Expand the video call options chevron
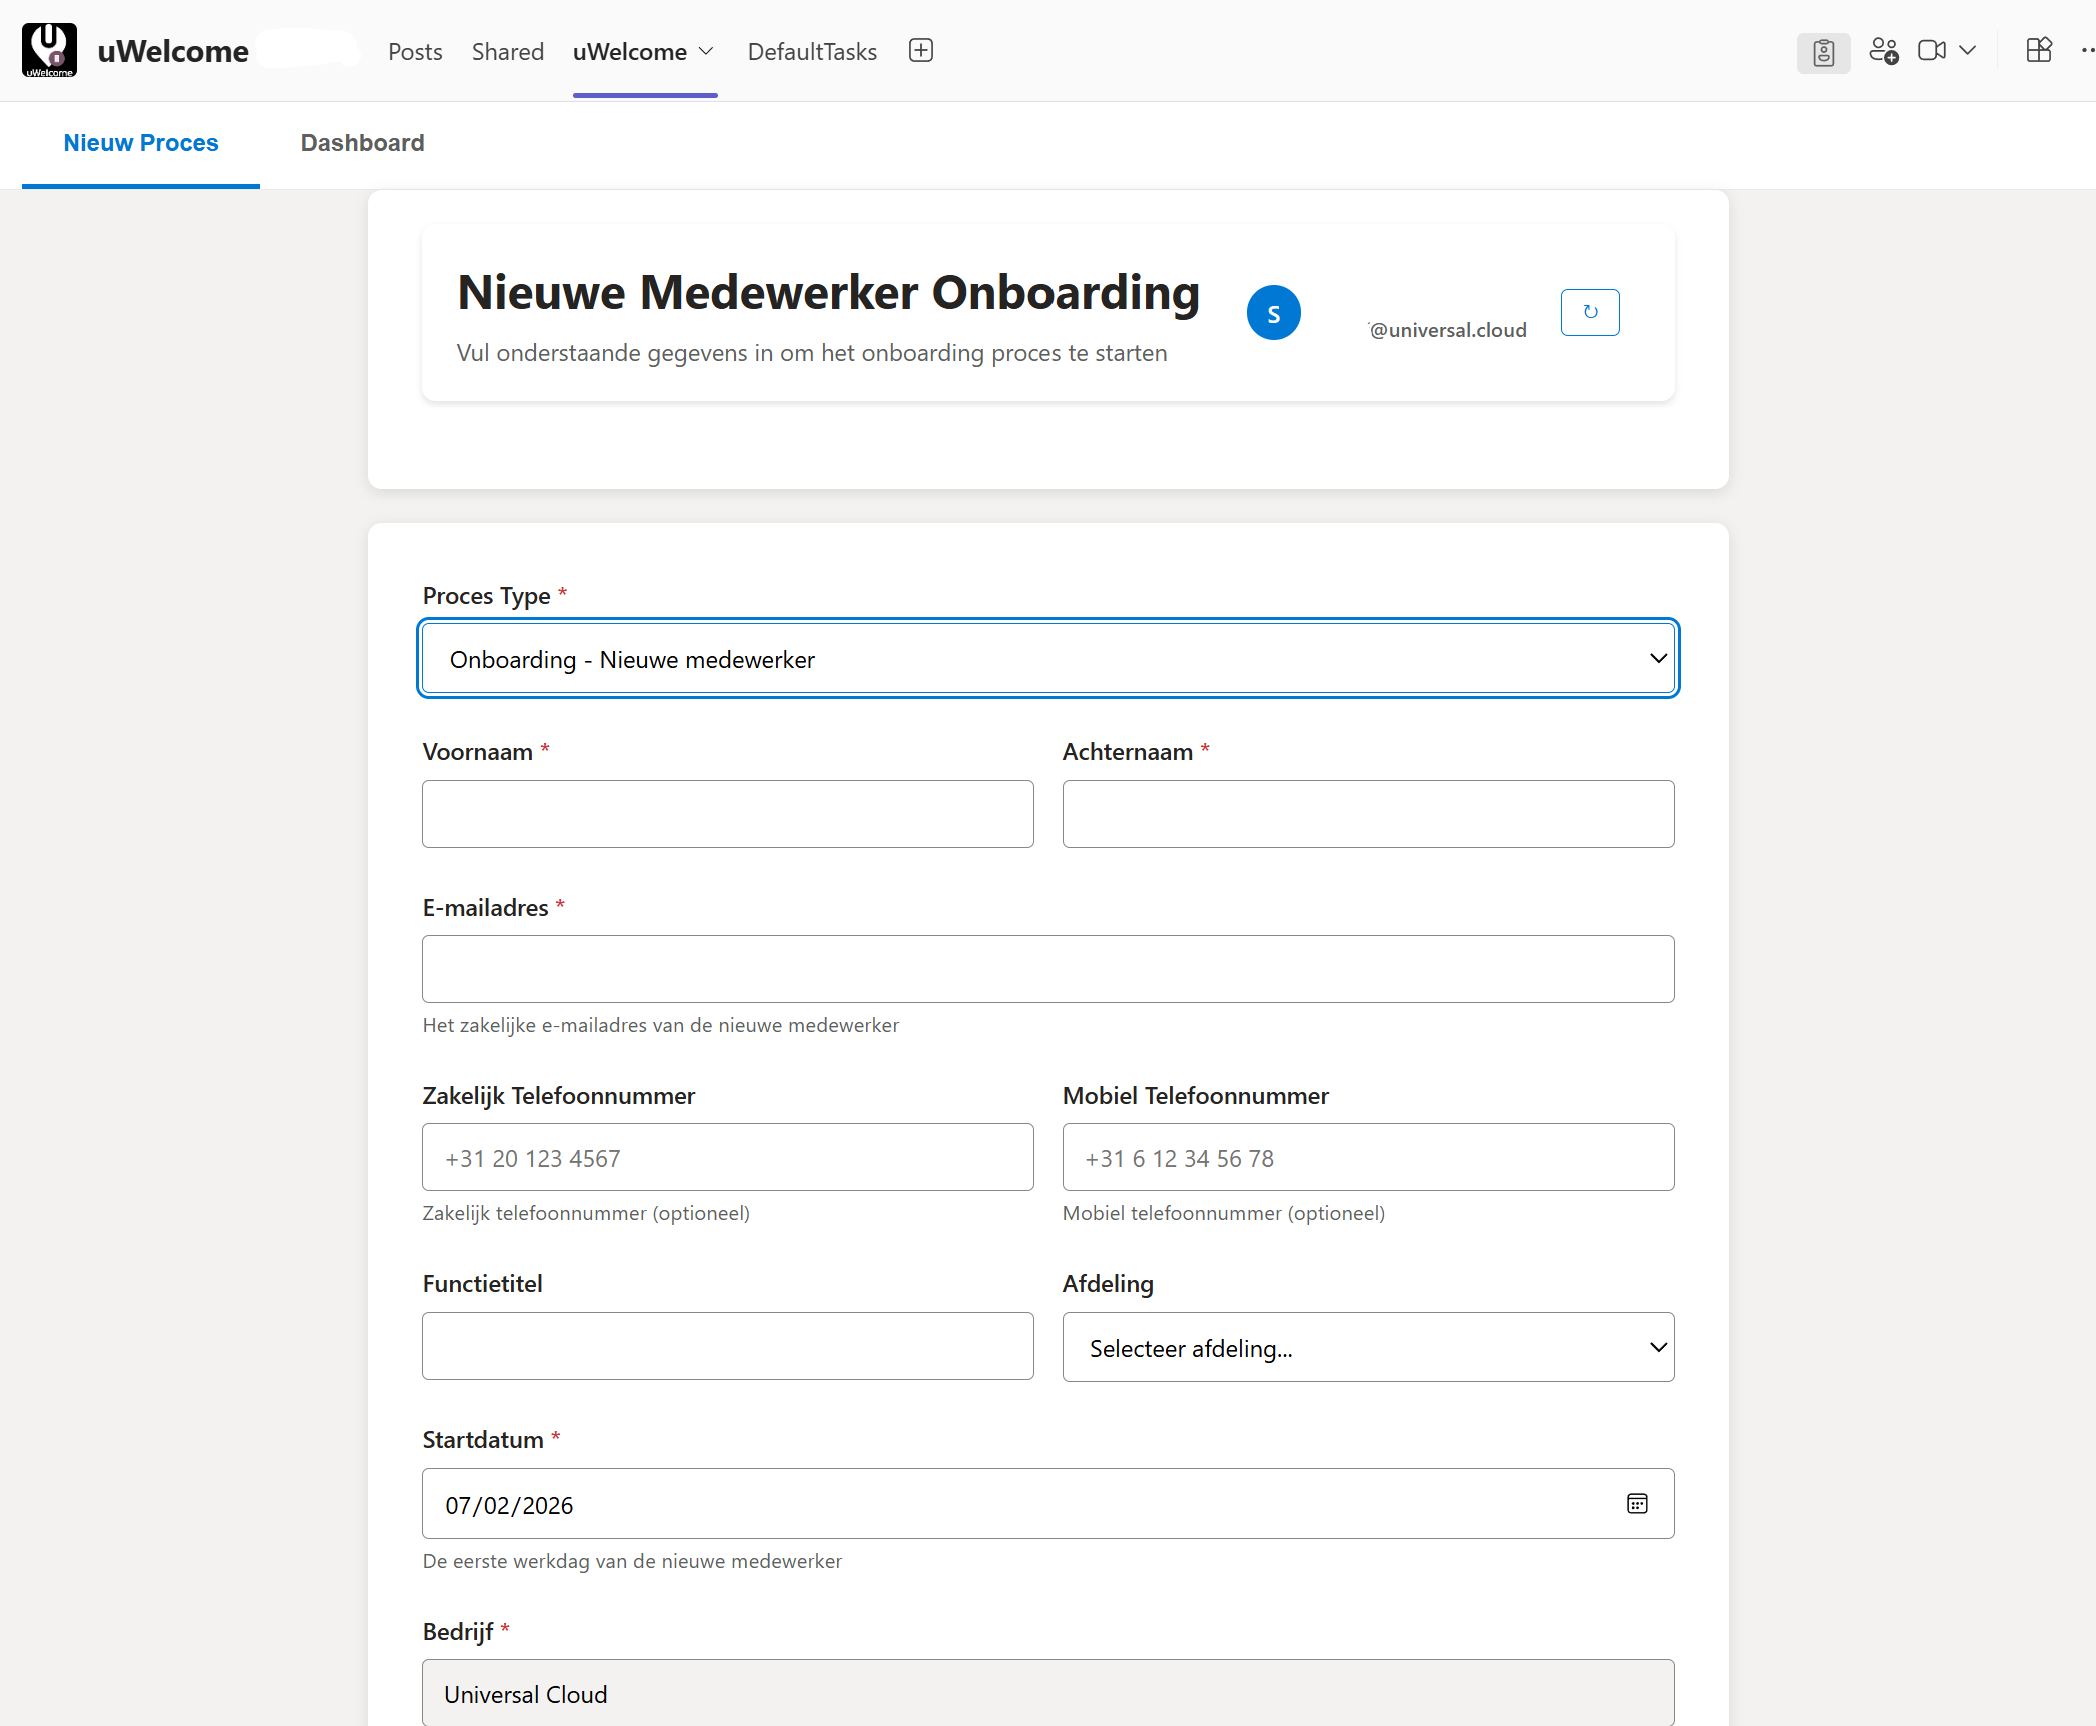The image size is (2096, 1726). point(1969,50)
